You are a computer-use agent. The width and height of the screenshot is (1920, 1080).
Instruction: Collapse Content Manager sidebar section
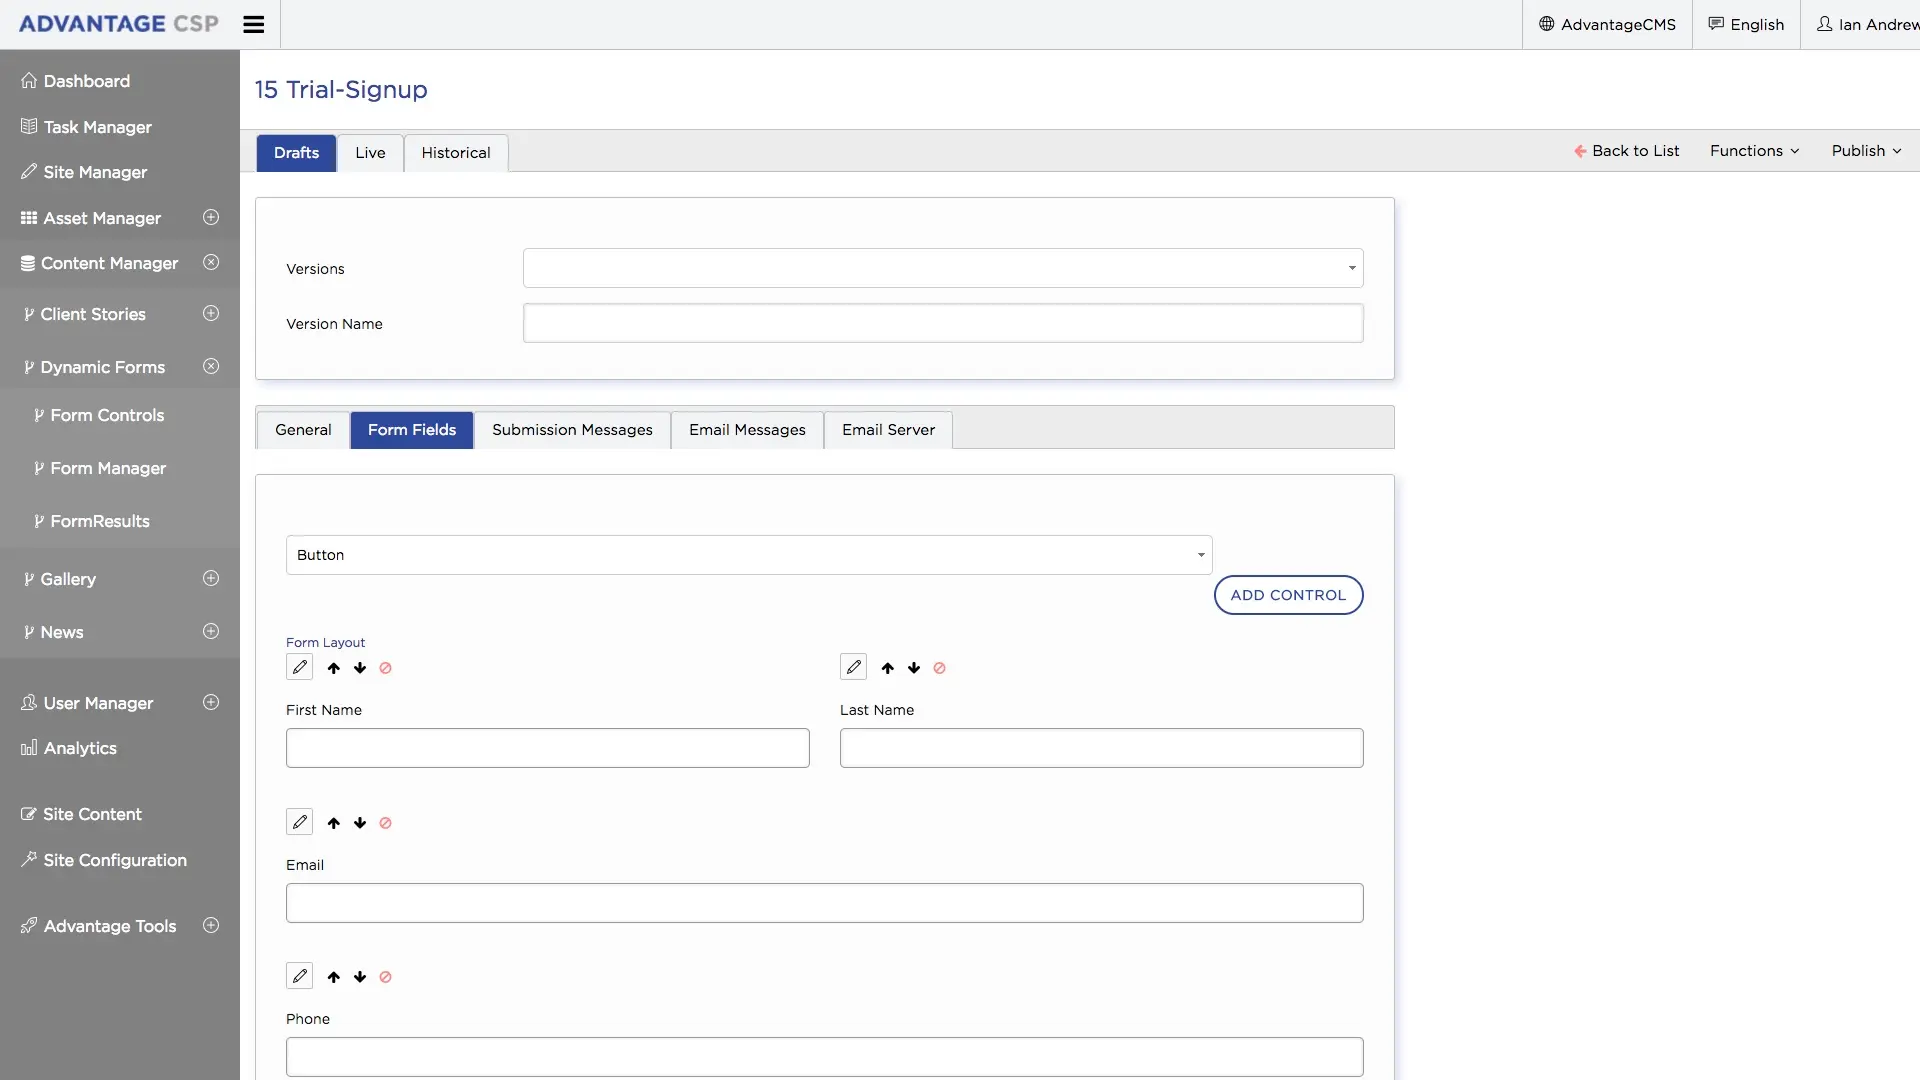coord(211,262)
